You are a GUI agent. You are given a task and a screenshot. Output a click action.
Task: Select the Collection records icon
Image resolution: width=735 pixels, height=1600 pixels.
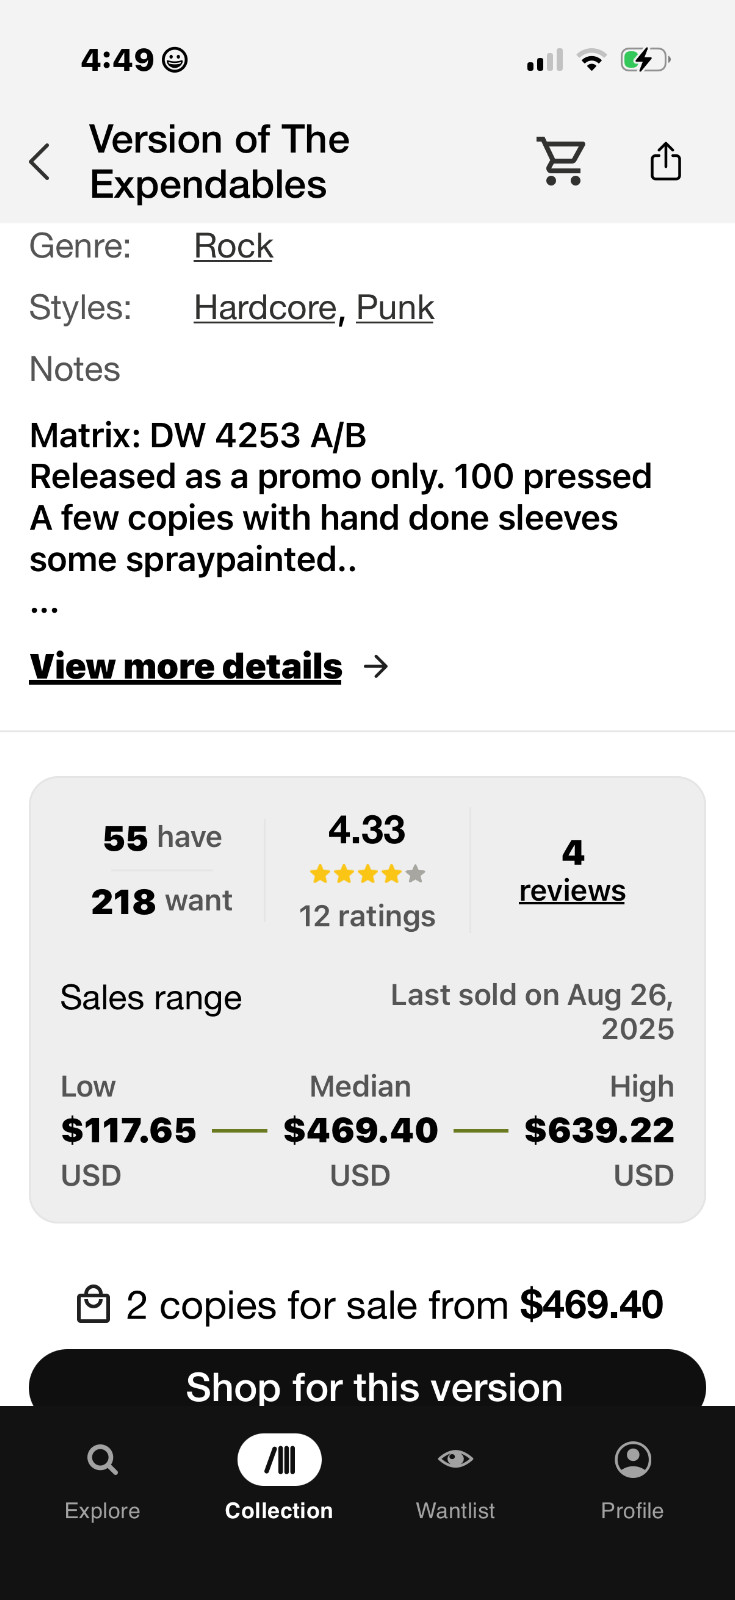[279, 1460]
